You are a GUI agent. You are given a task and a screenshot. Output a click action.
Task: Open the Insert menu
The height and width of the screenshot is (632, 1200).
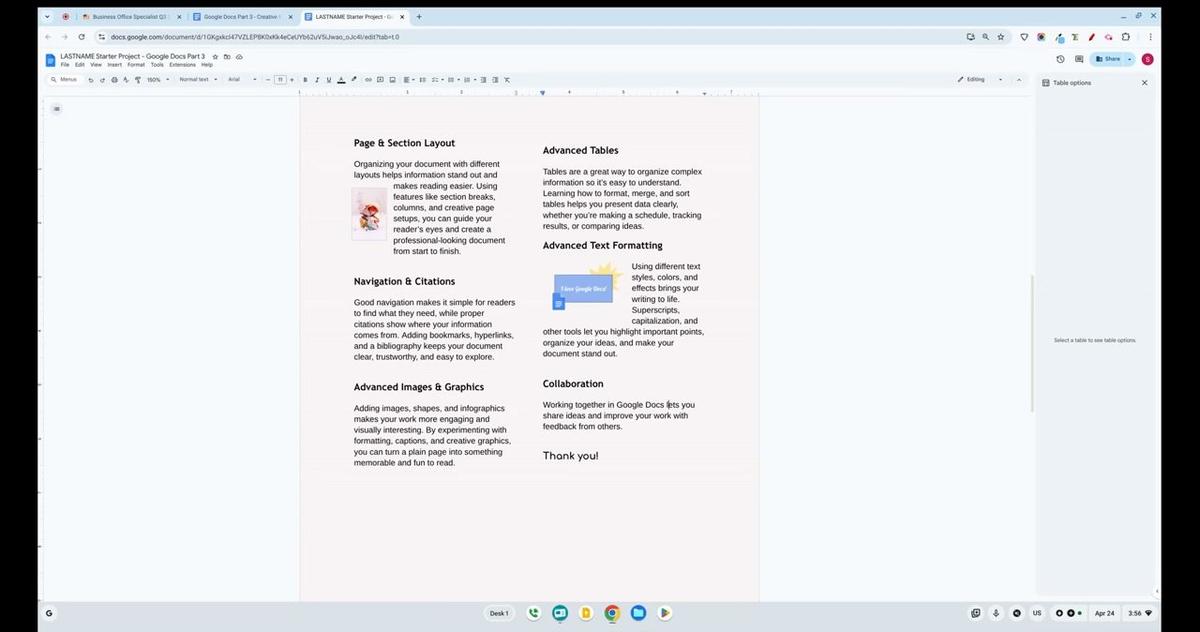[x=113, y=64]
